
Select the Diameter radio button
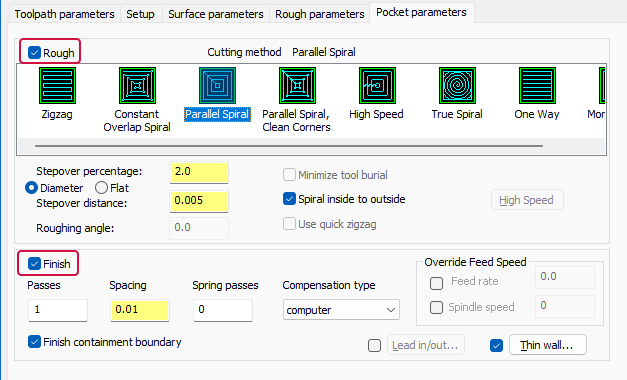pyautogui.click(x=31, y=188)
